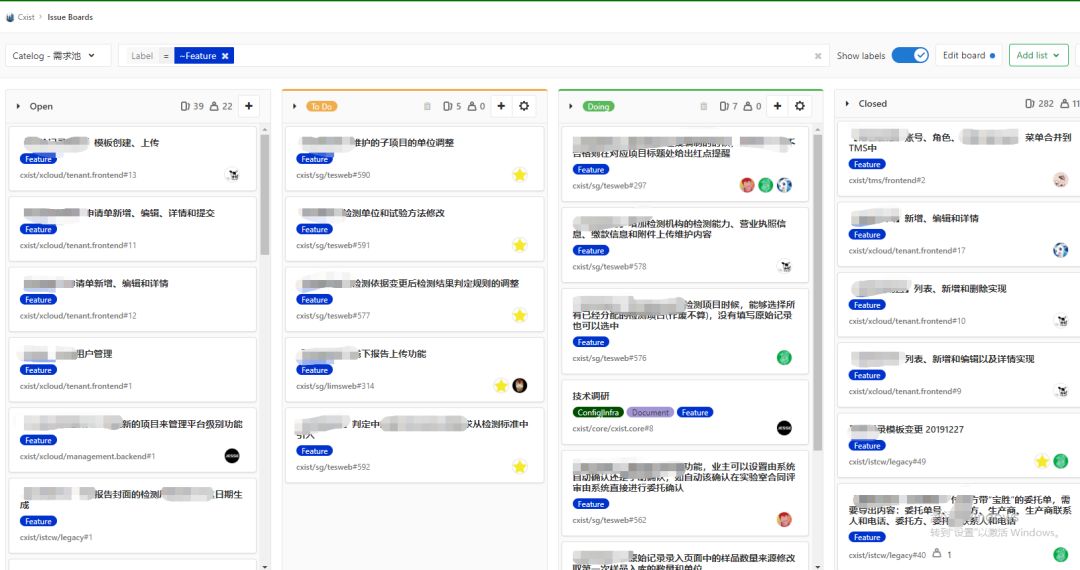
Task: Open the Catelog board selector dropdown
Action: point(58,56)
